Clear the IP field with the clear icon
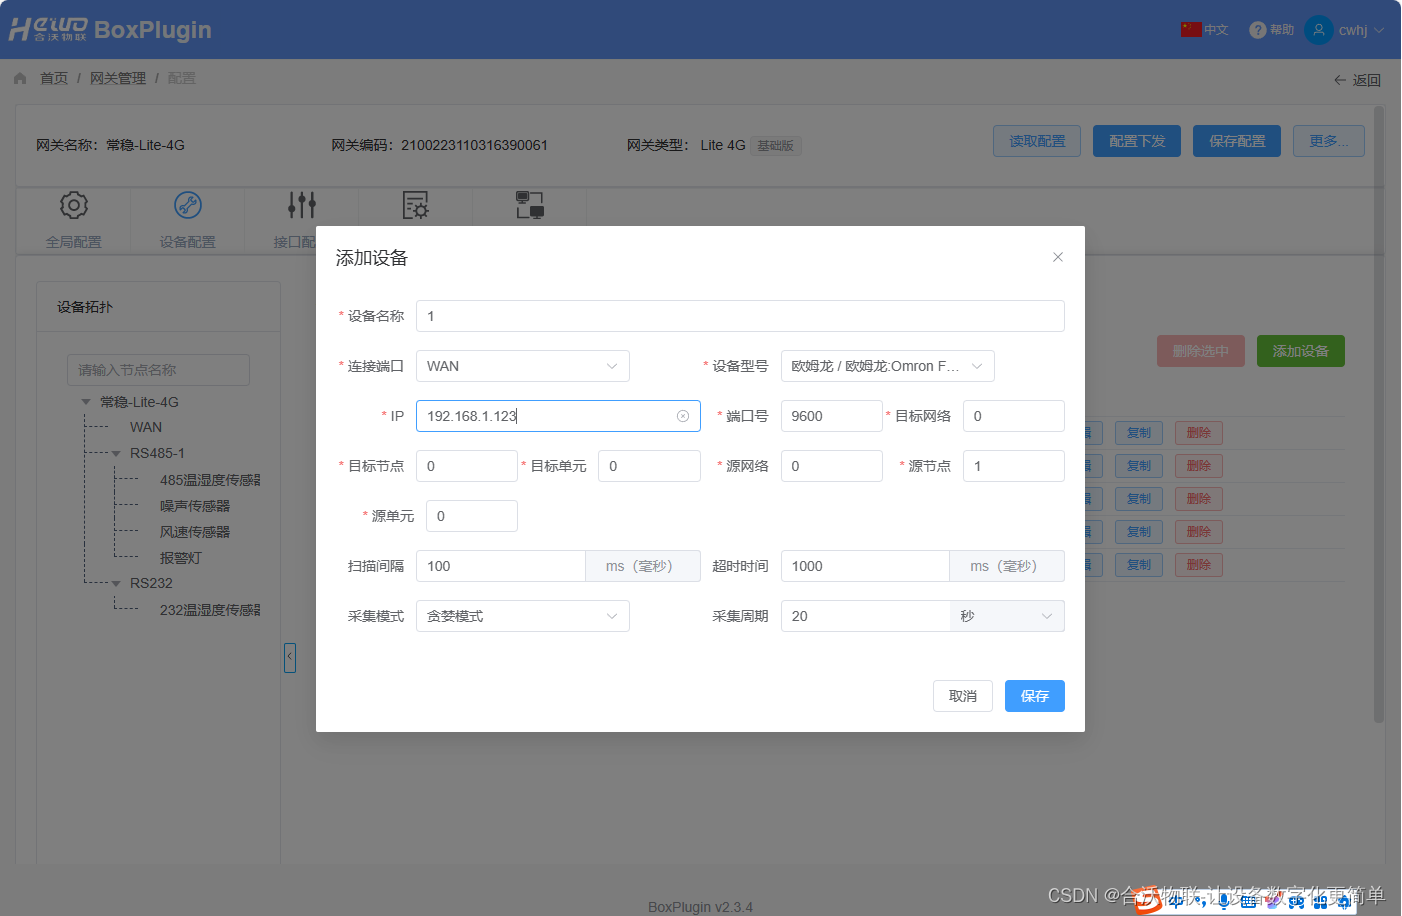Viewport: 1402px width, 916px height. coord(683,416)
